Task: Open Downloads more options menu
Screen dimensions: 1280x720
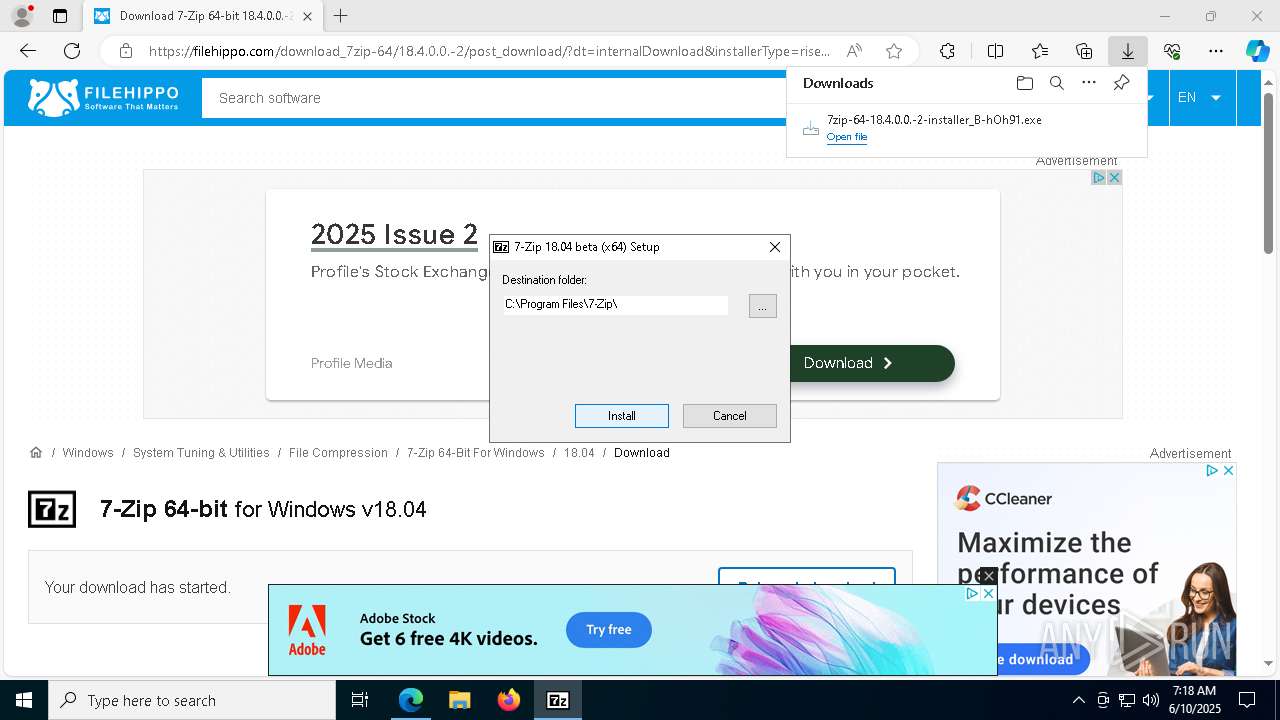Action: (x=1089, y=83)
